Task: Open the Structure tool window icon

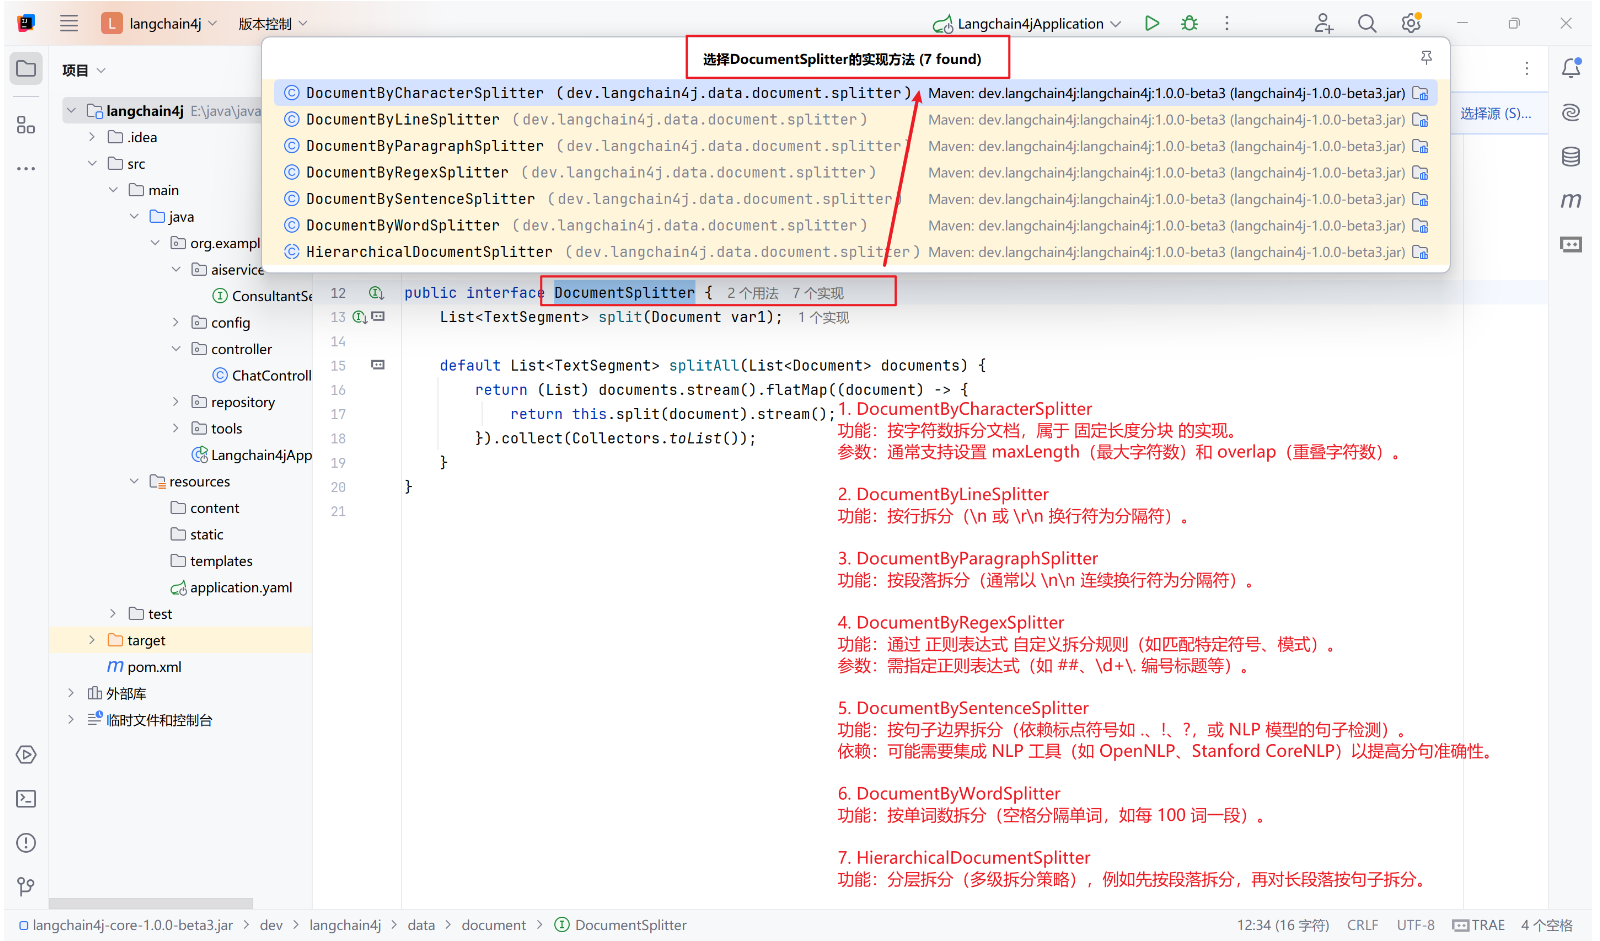Action: (26, 125)
